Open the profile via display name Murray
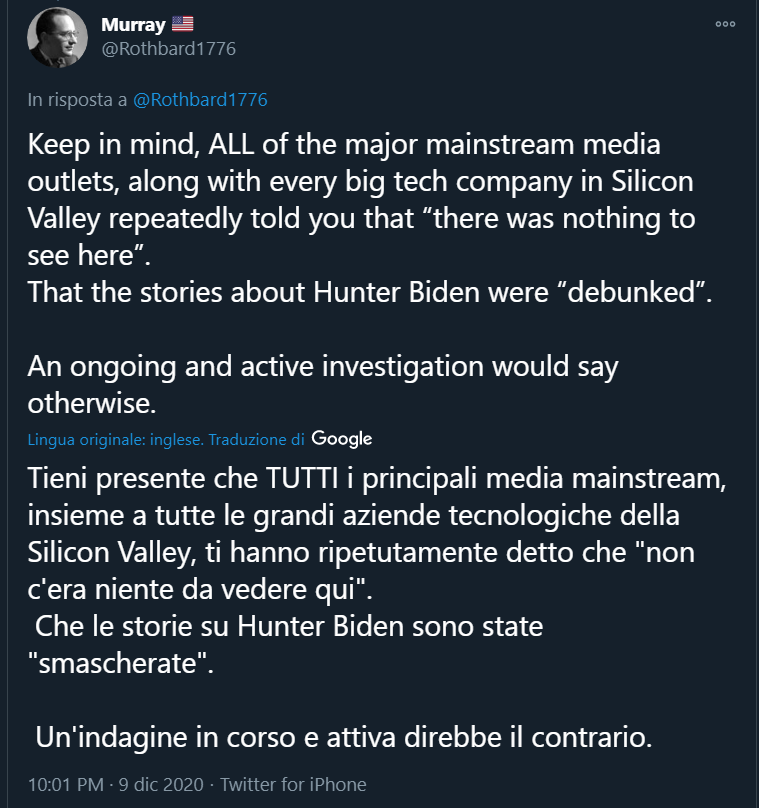The height and width of the screenshot is (808, 759). [x=133, y=24]
